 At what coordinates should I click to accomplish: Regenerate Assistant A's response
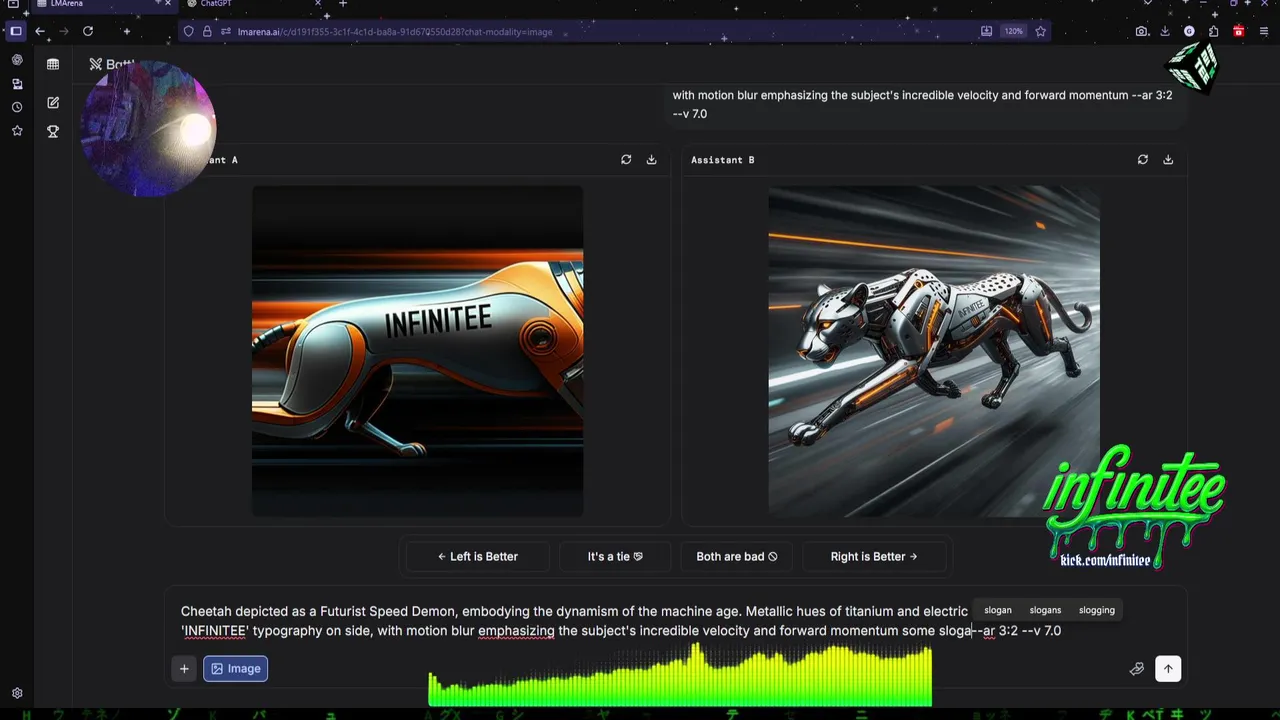[626, 159]
